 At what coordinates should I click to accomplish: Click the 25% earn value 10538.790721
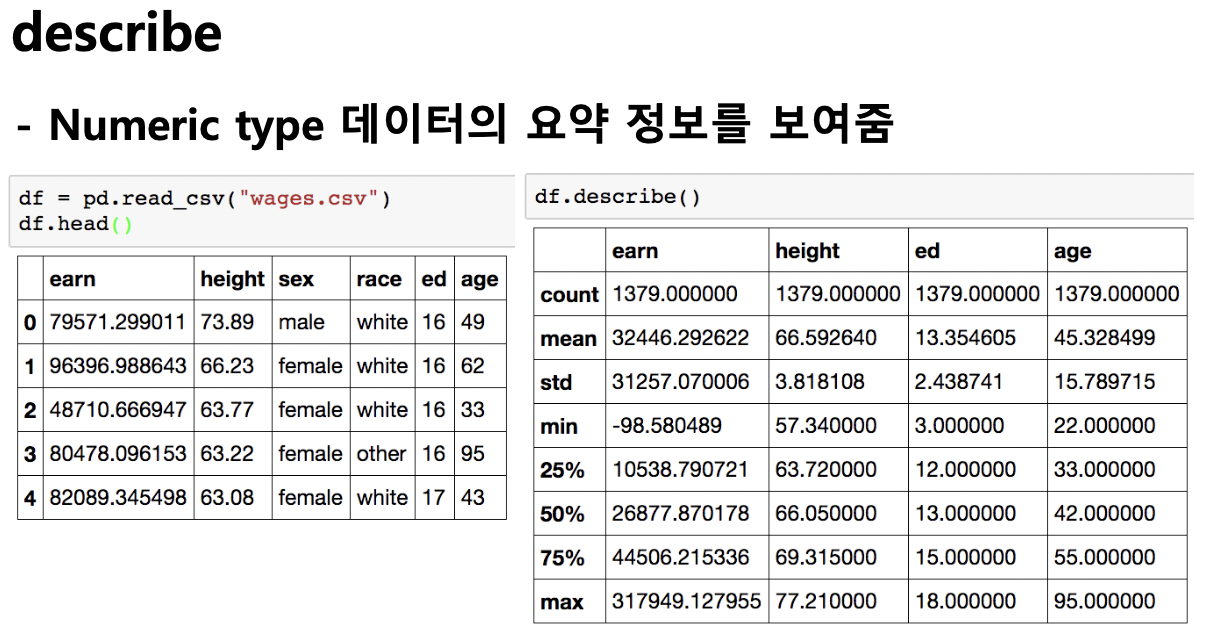coord(680,470)
